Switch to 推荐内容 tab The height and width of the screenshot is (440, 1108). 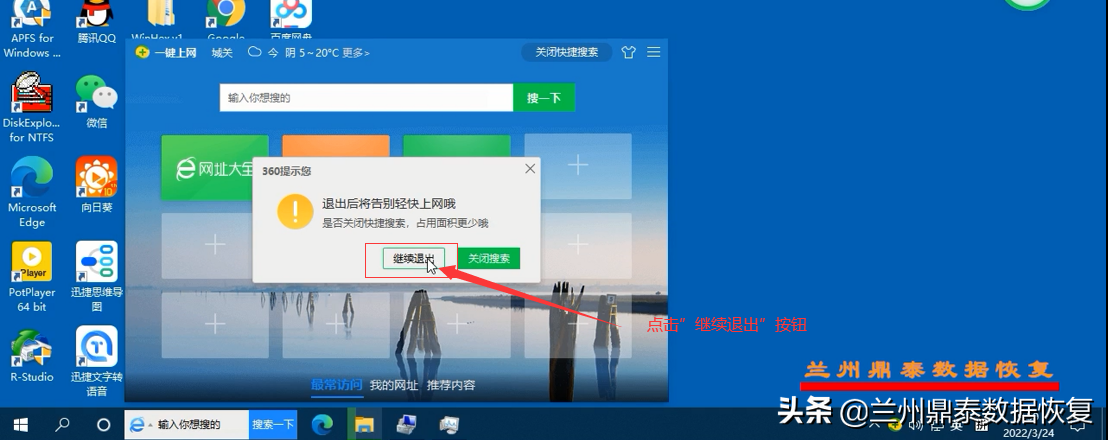point(451,386)
